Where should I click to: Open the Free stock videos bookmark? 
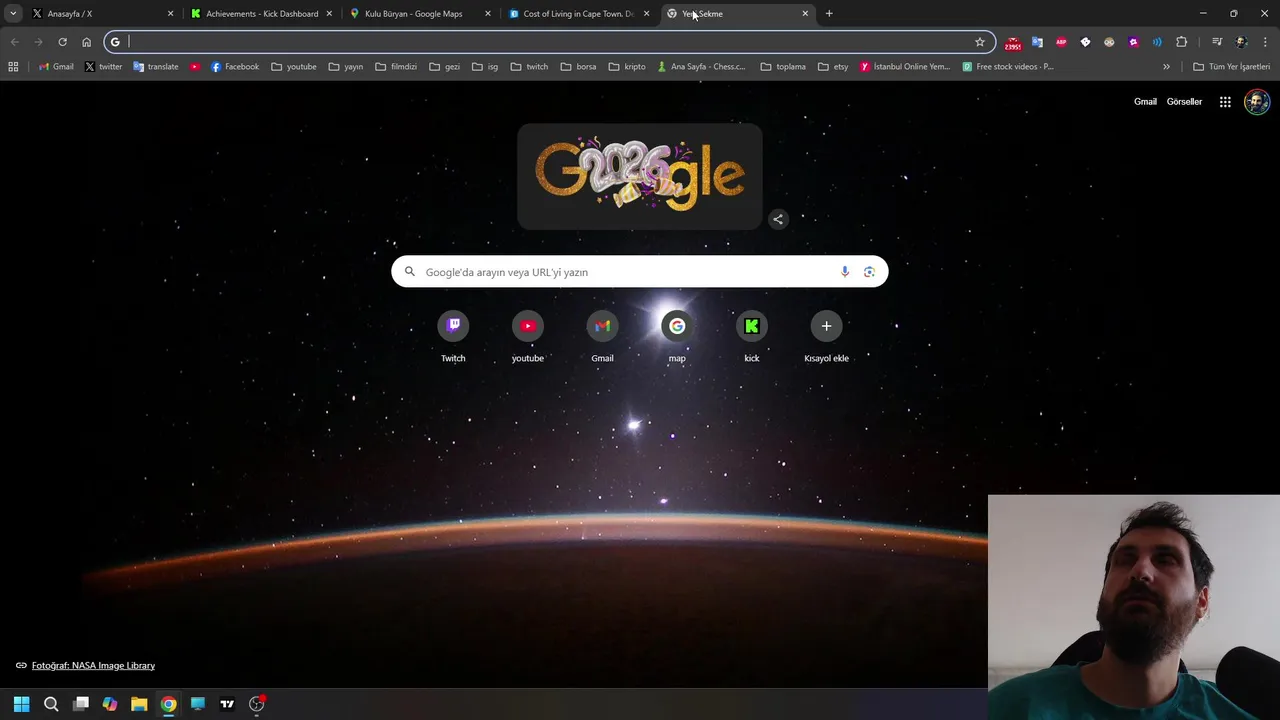click(x=1008, y=67)
